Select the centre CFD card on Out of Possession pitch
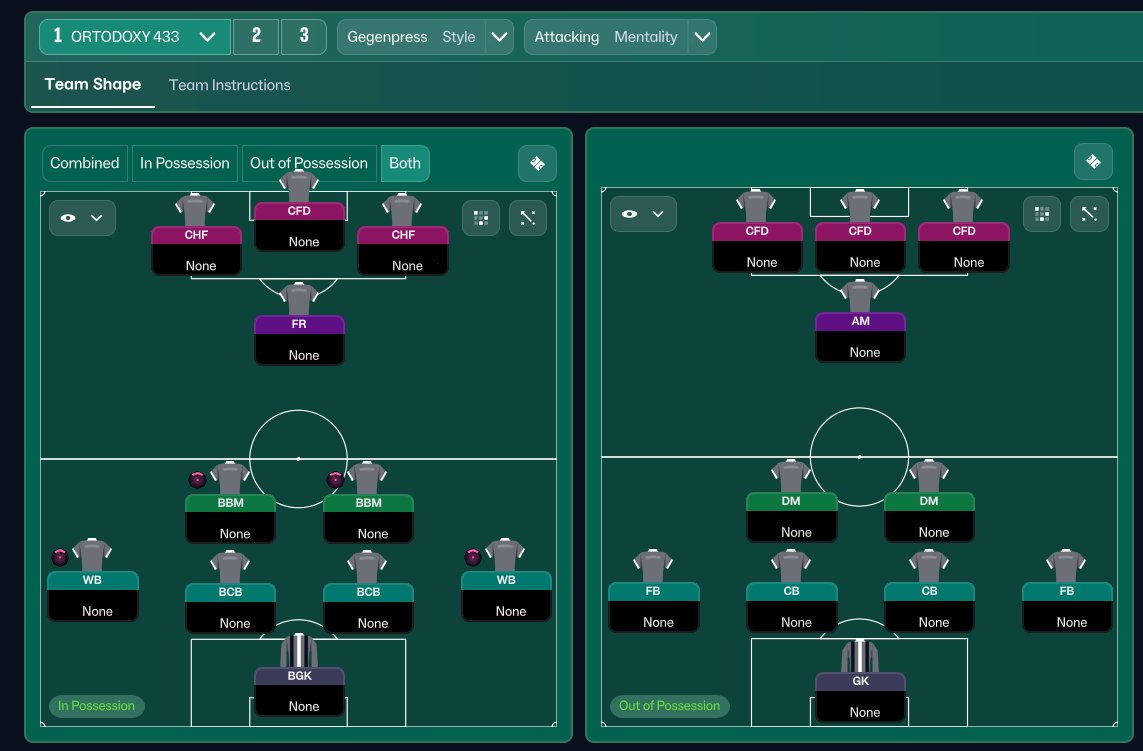The image size is (1143, 751). pos(860,246)
